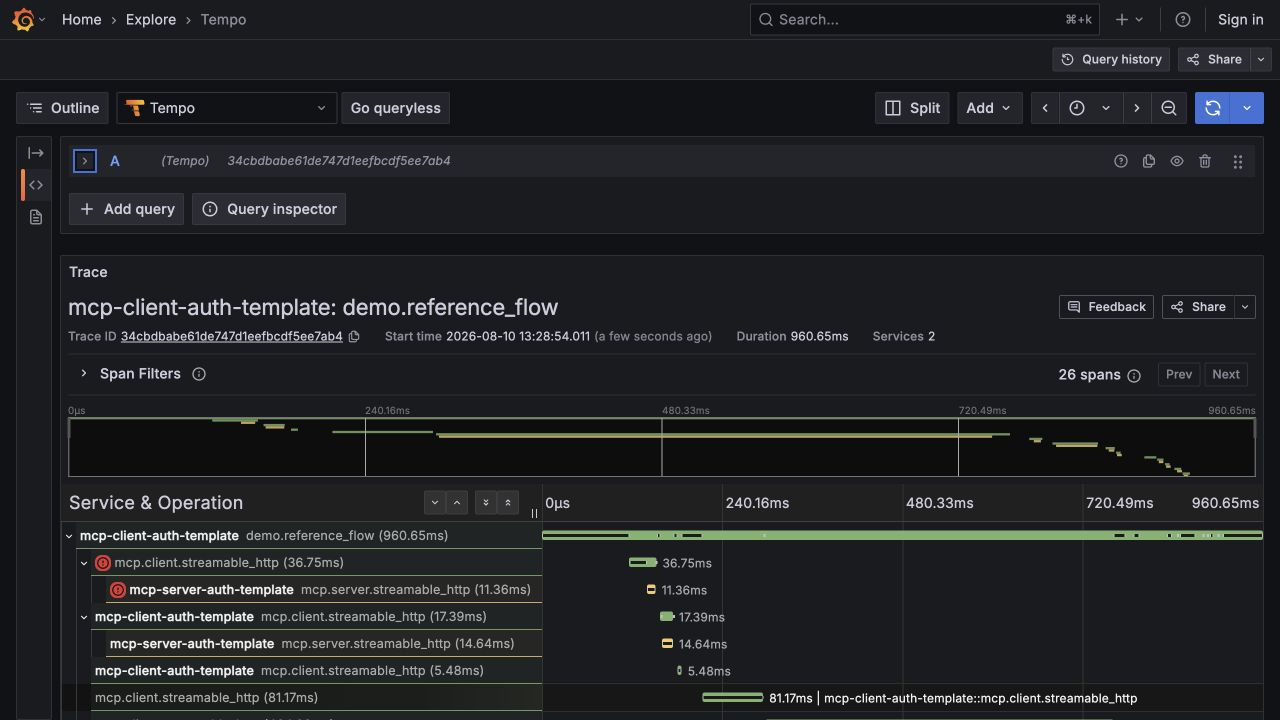Click the Grafana logo icon

tap(23, 19)
